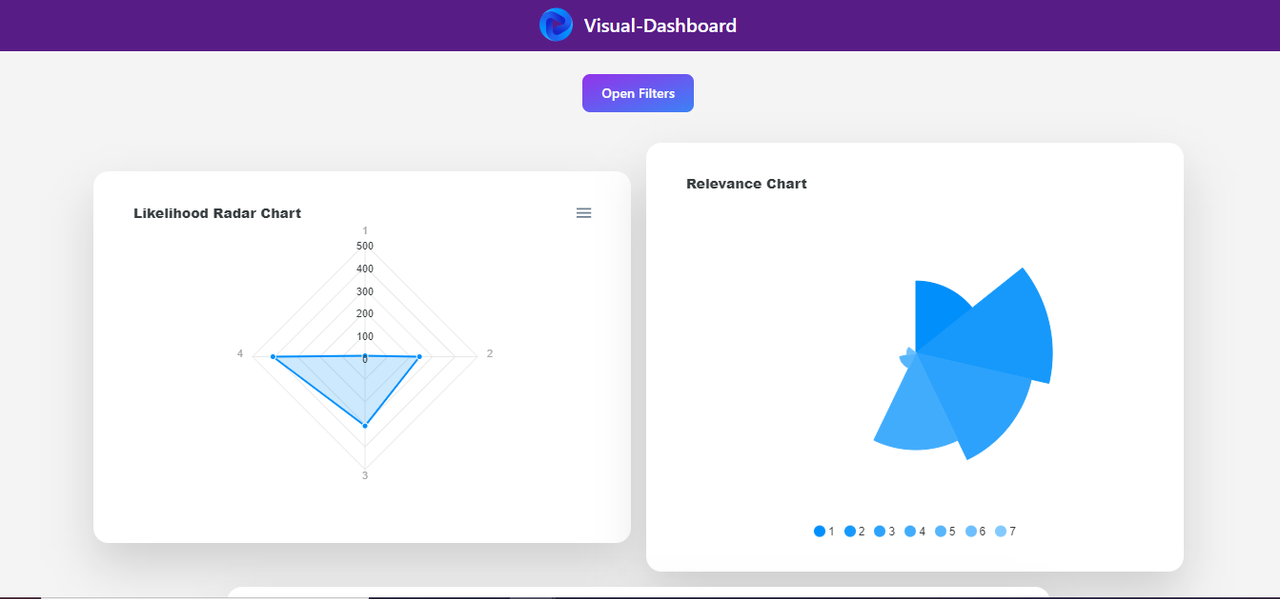This screenshot has width=1280, height=599.
Task: Click the radar data point at axis 4
Action: pos(273,357)
